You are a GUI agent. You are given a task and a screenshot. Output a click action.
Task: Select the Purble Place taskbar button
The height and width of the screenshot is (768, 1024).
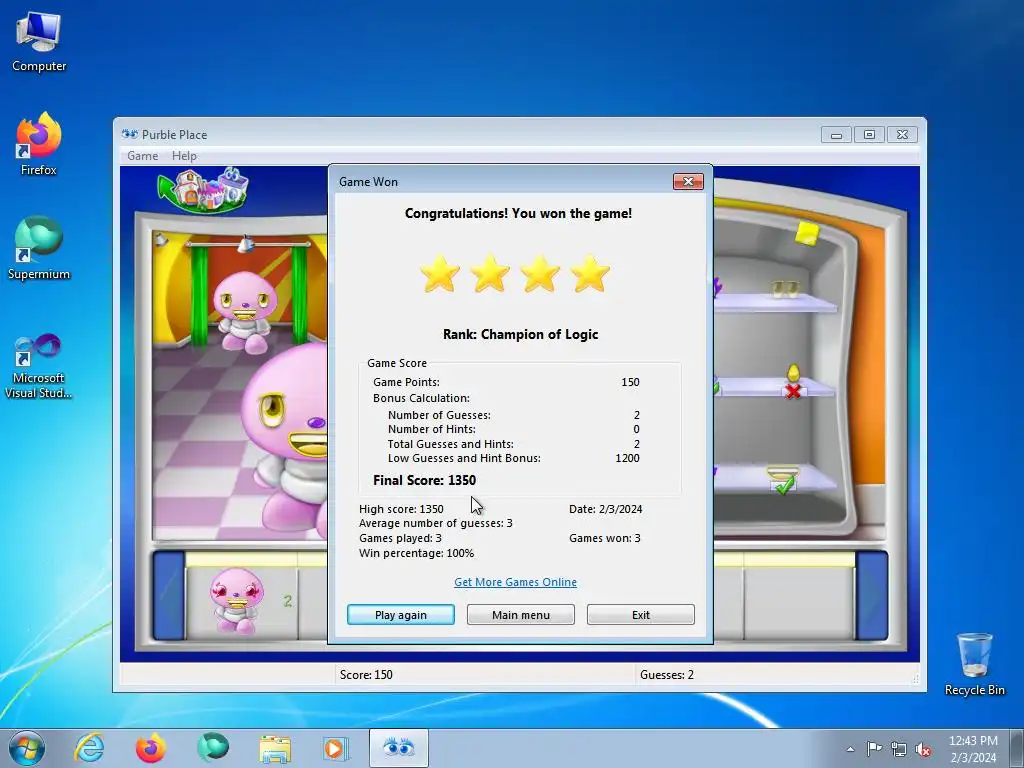click(398, 748)
